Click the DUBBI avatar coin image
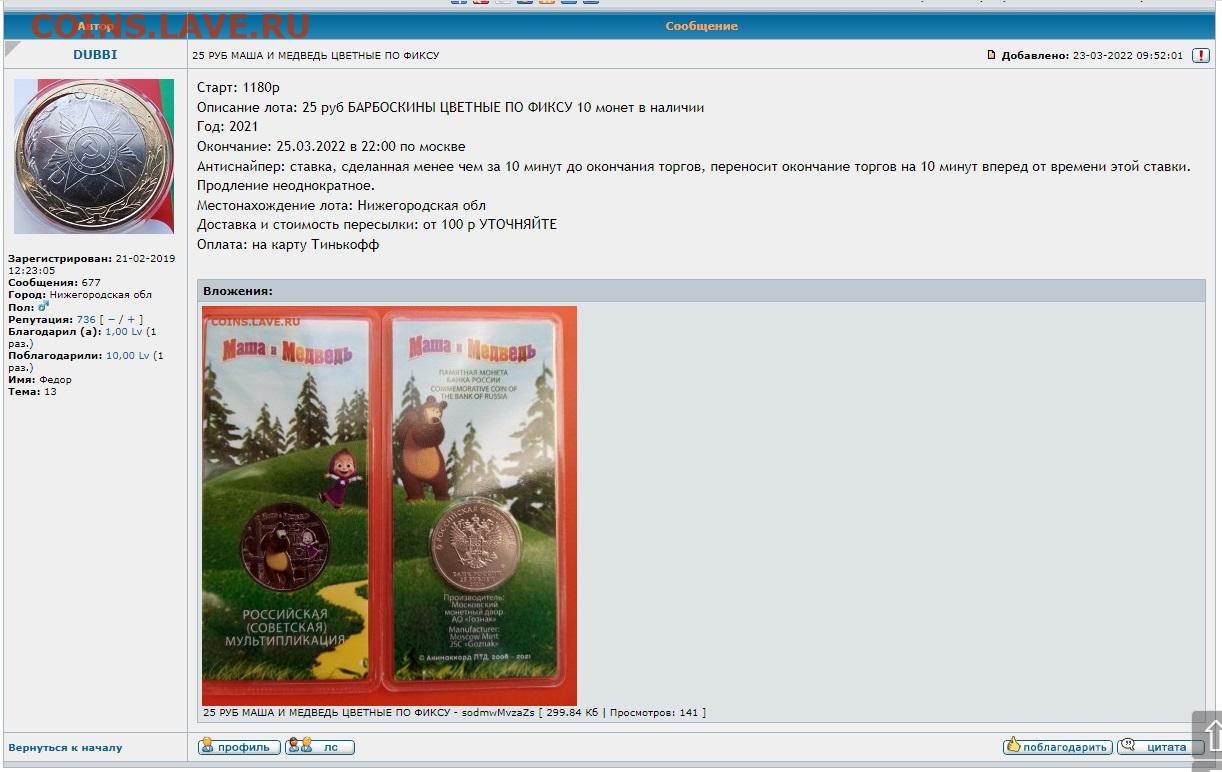Screen dimensions: 1222x772 94,156
